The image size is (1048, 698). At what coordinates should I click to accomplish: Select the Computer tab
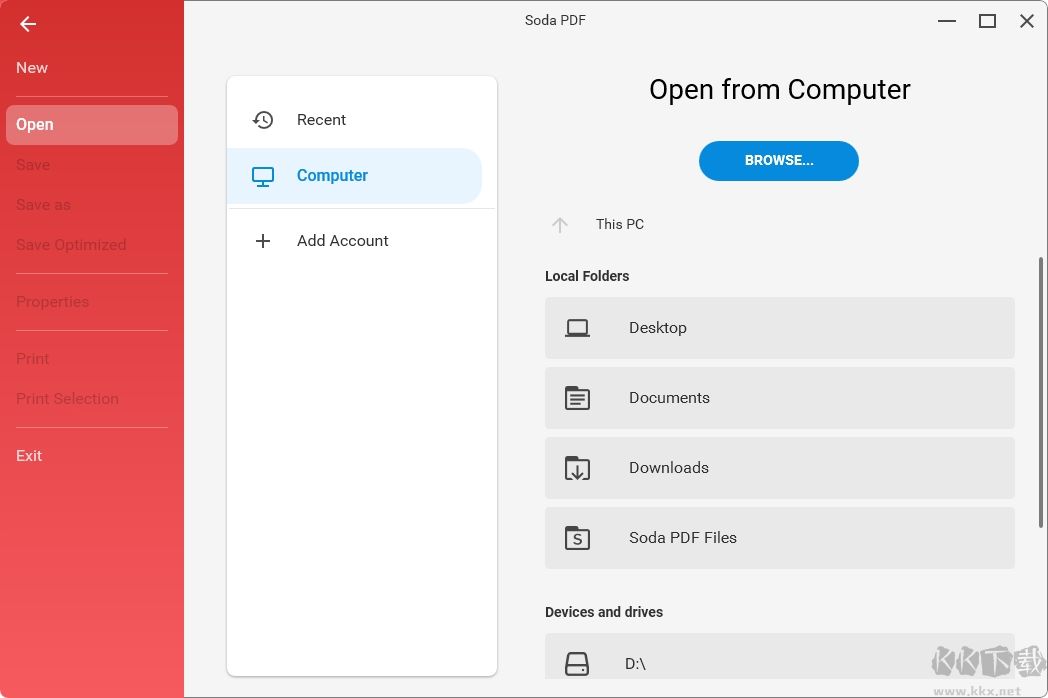pyautogui.click(x=354, y=176)
